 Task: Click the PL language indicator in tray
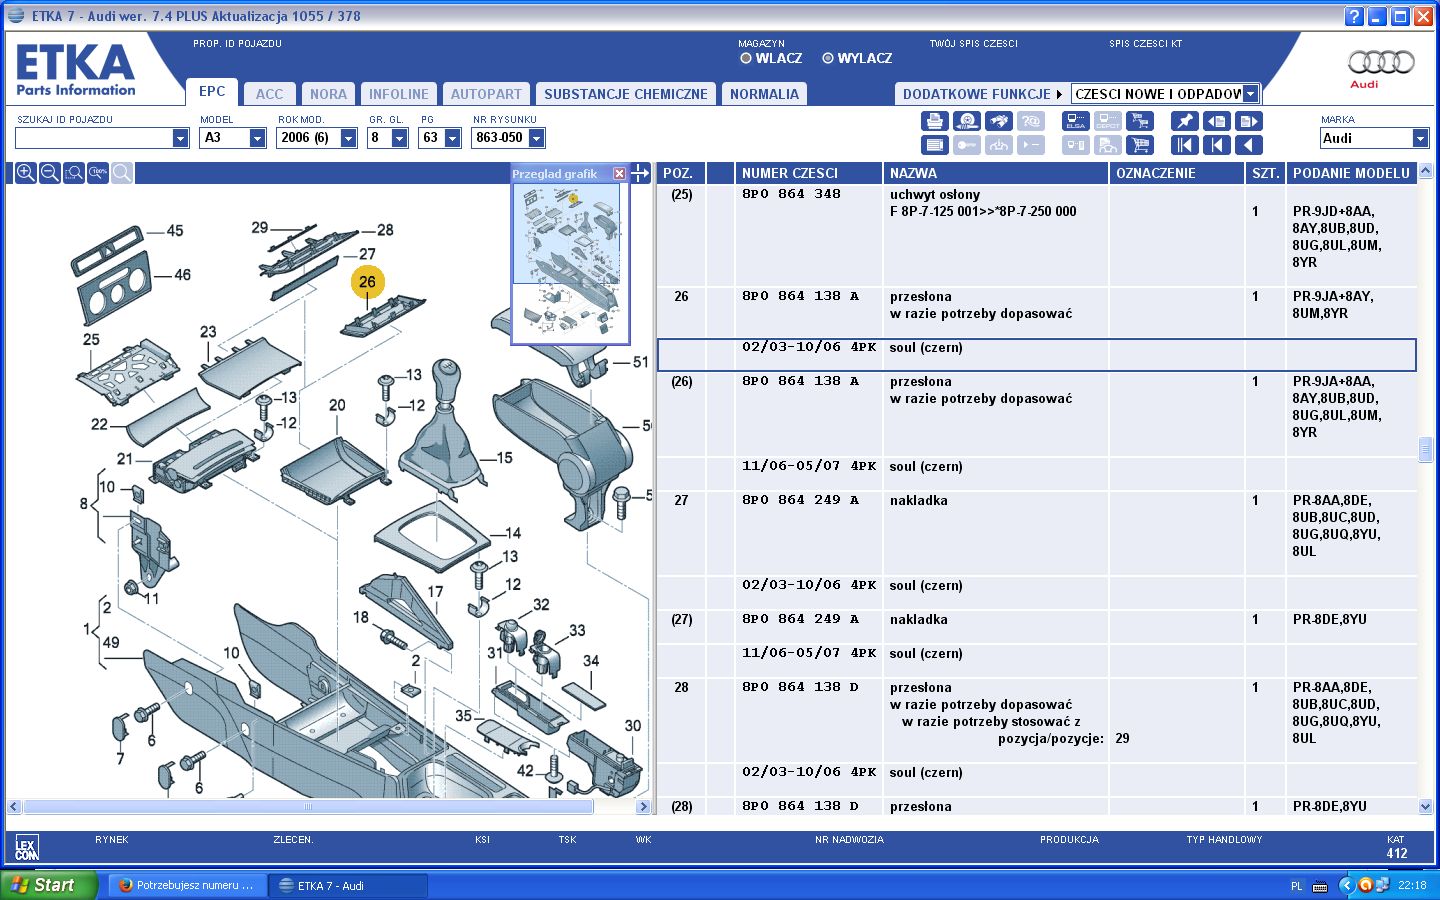[x=1297, y=886]
